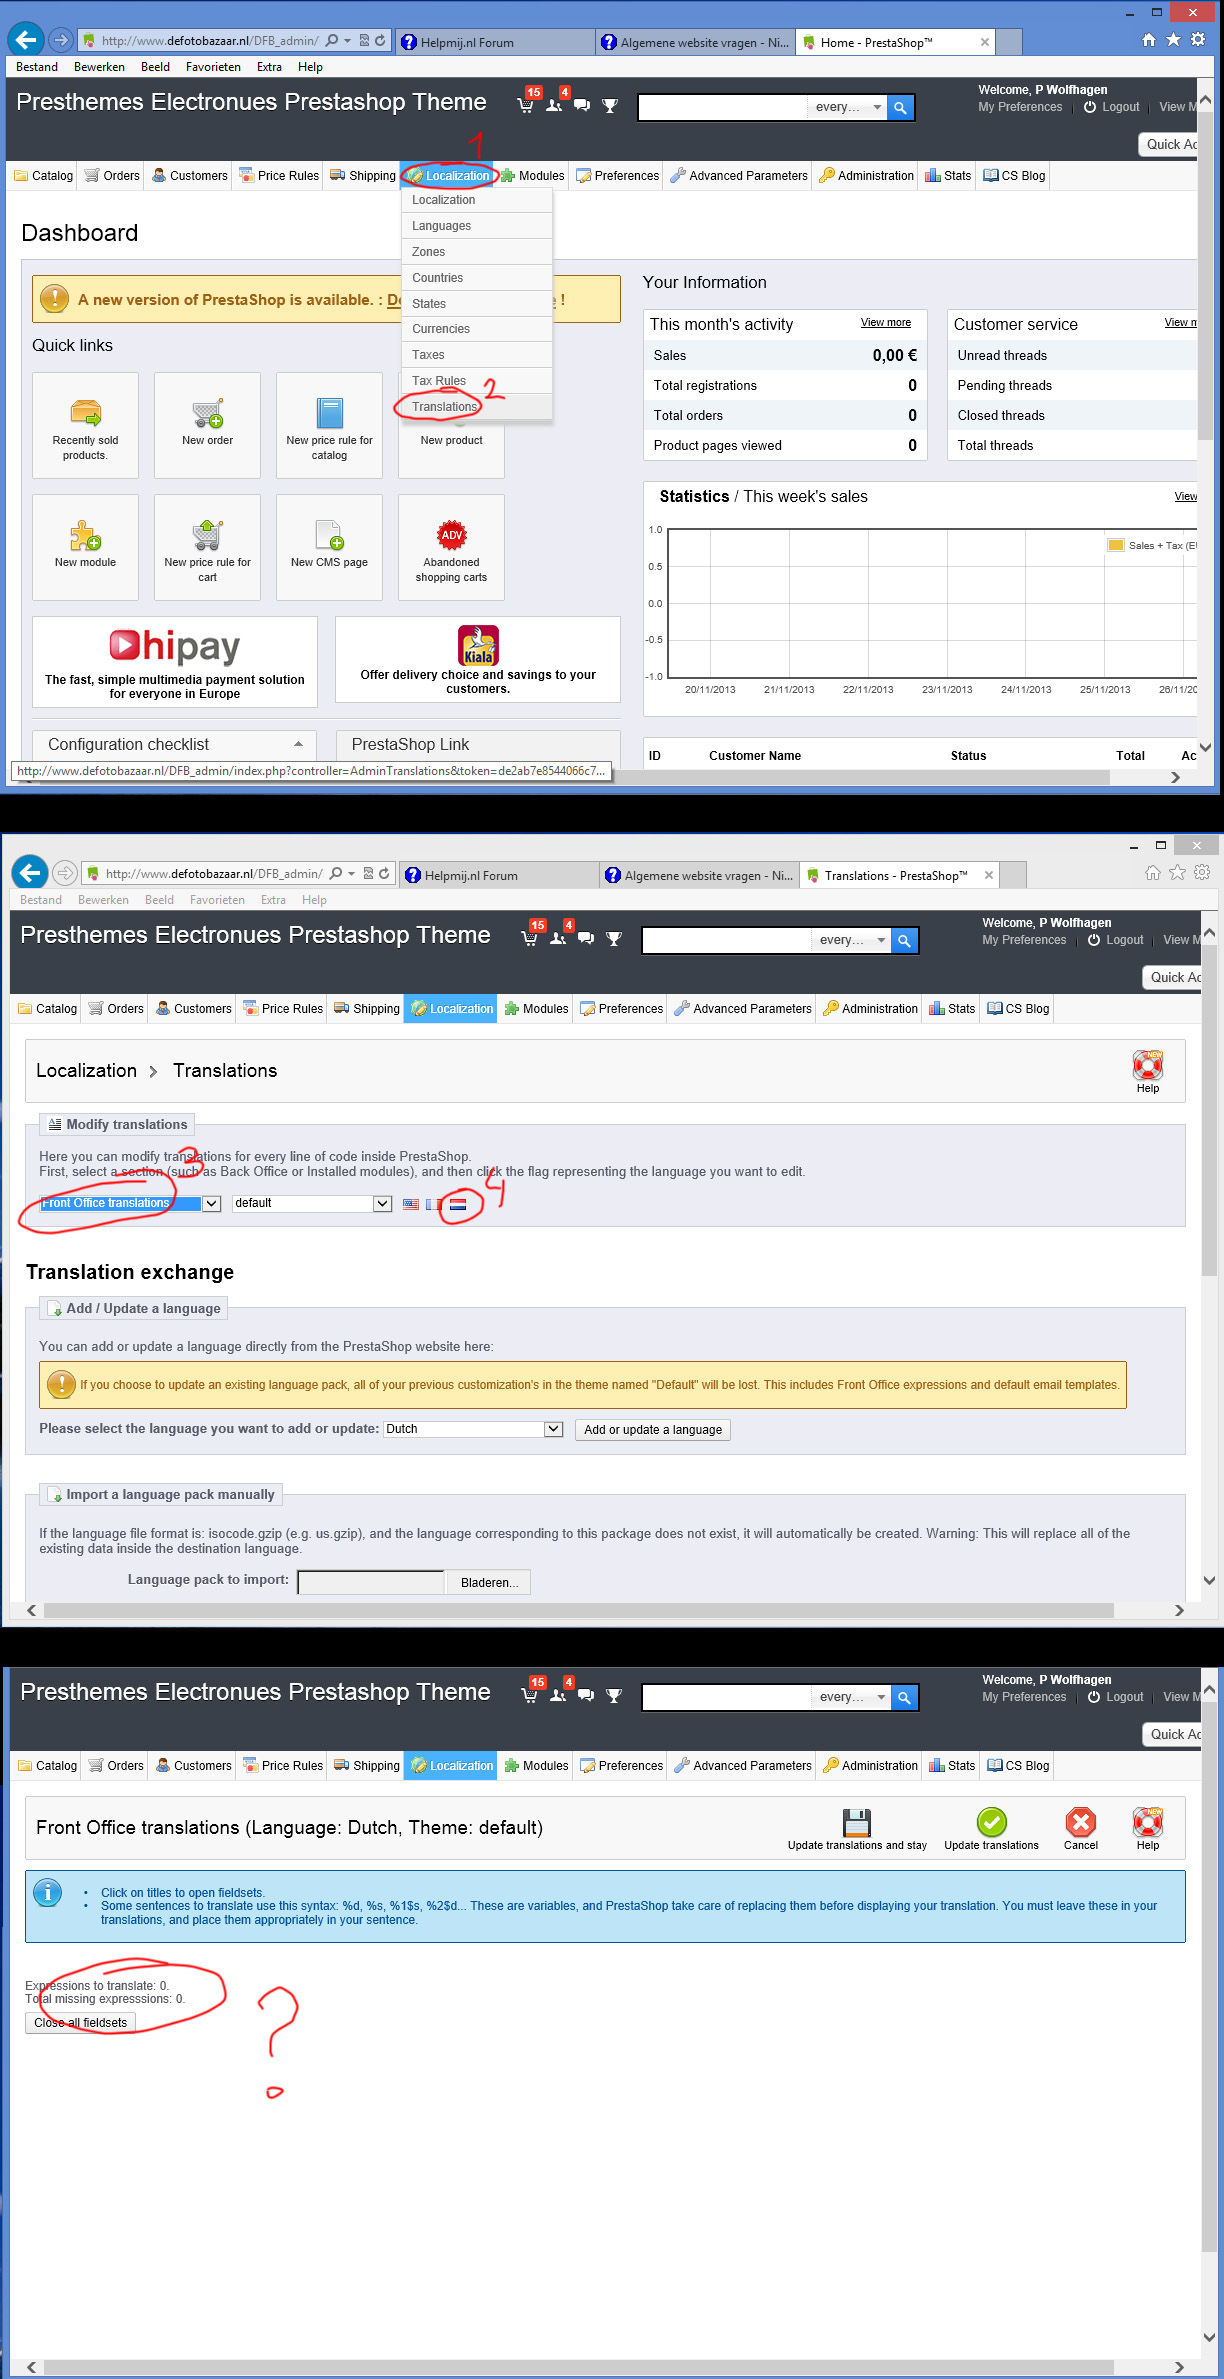This screenshot has width=1224, height=2379.
Task: Click the Language pack to import field
Action: (x=371, y=1583)
